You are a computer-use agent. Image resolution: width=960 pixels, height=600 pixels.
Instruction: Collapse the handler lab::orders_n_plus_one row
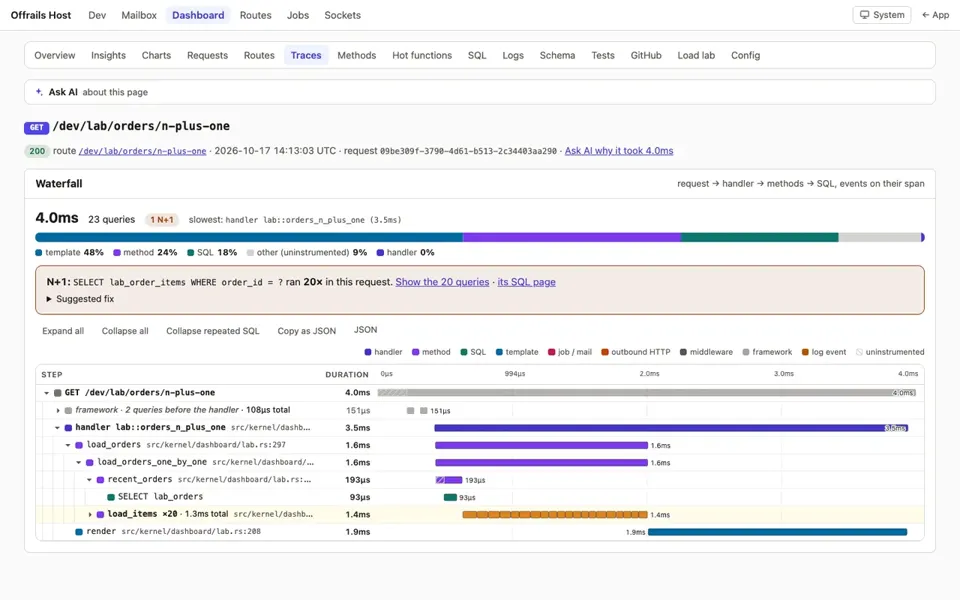(57, 427)
